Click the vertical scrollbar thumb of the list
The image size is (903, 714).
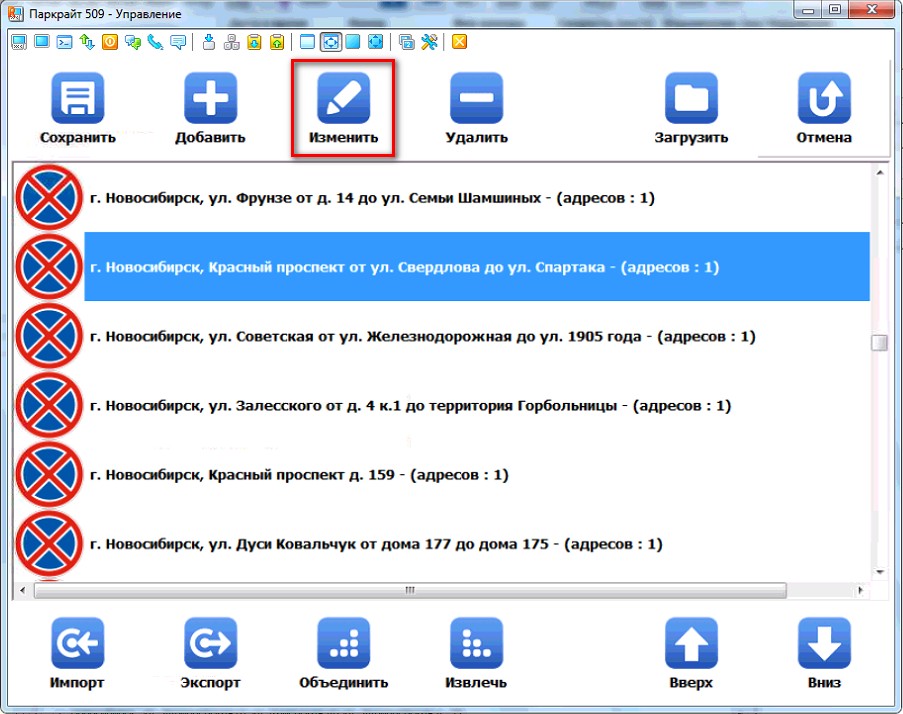click(879, 343)
